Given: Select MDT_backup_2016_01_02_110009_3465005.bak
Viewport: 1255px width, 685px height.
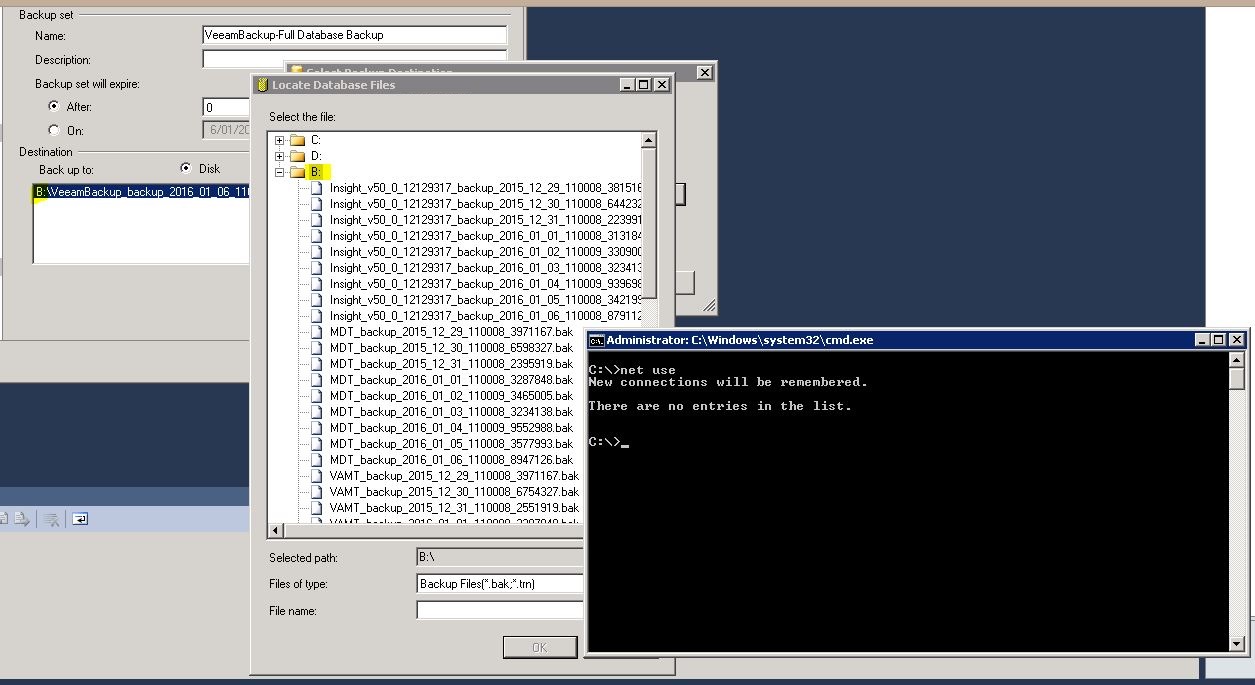Looking at the screenshot, I should coord(451,396).
